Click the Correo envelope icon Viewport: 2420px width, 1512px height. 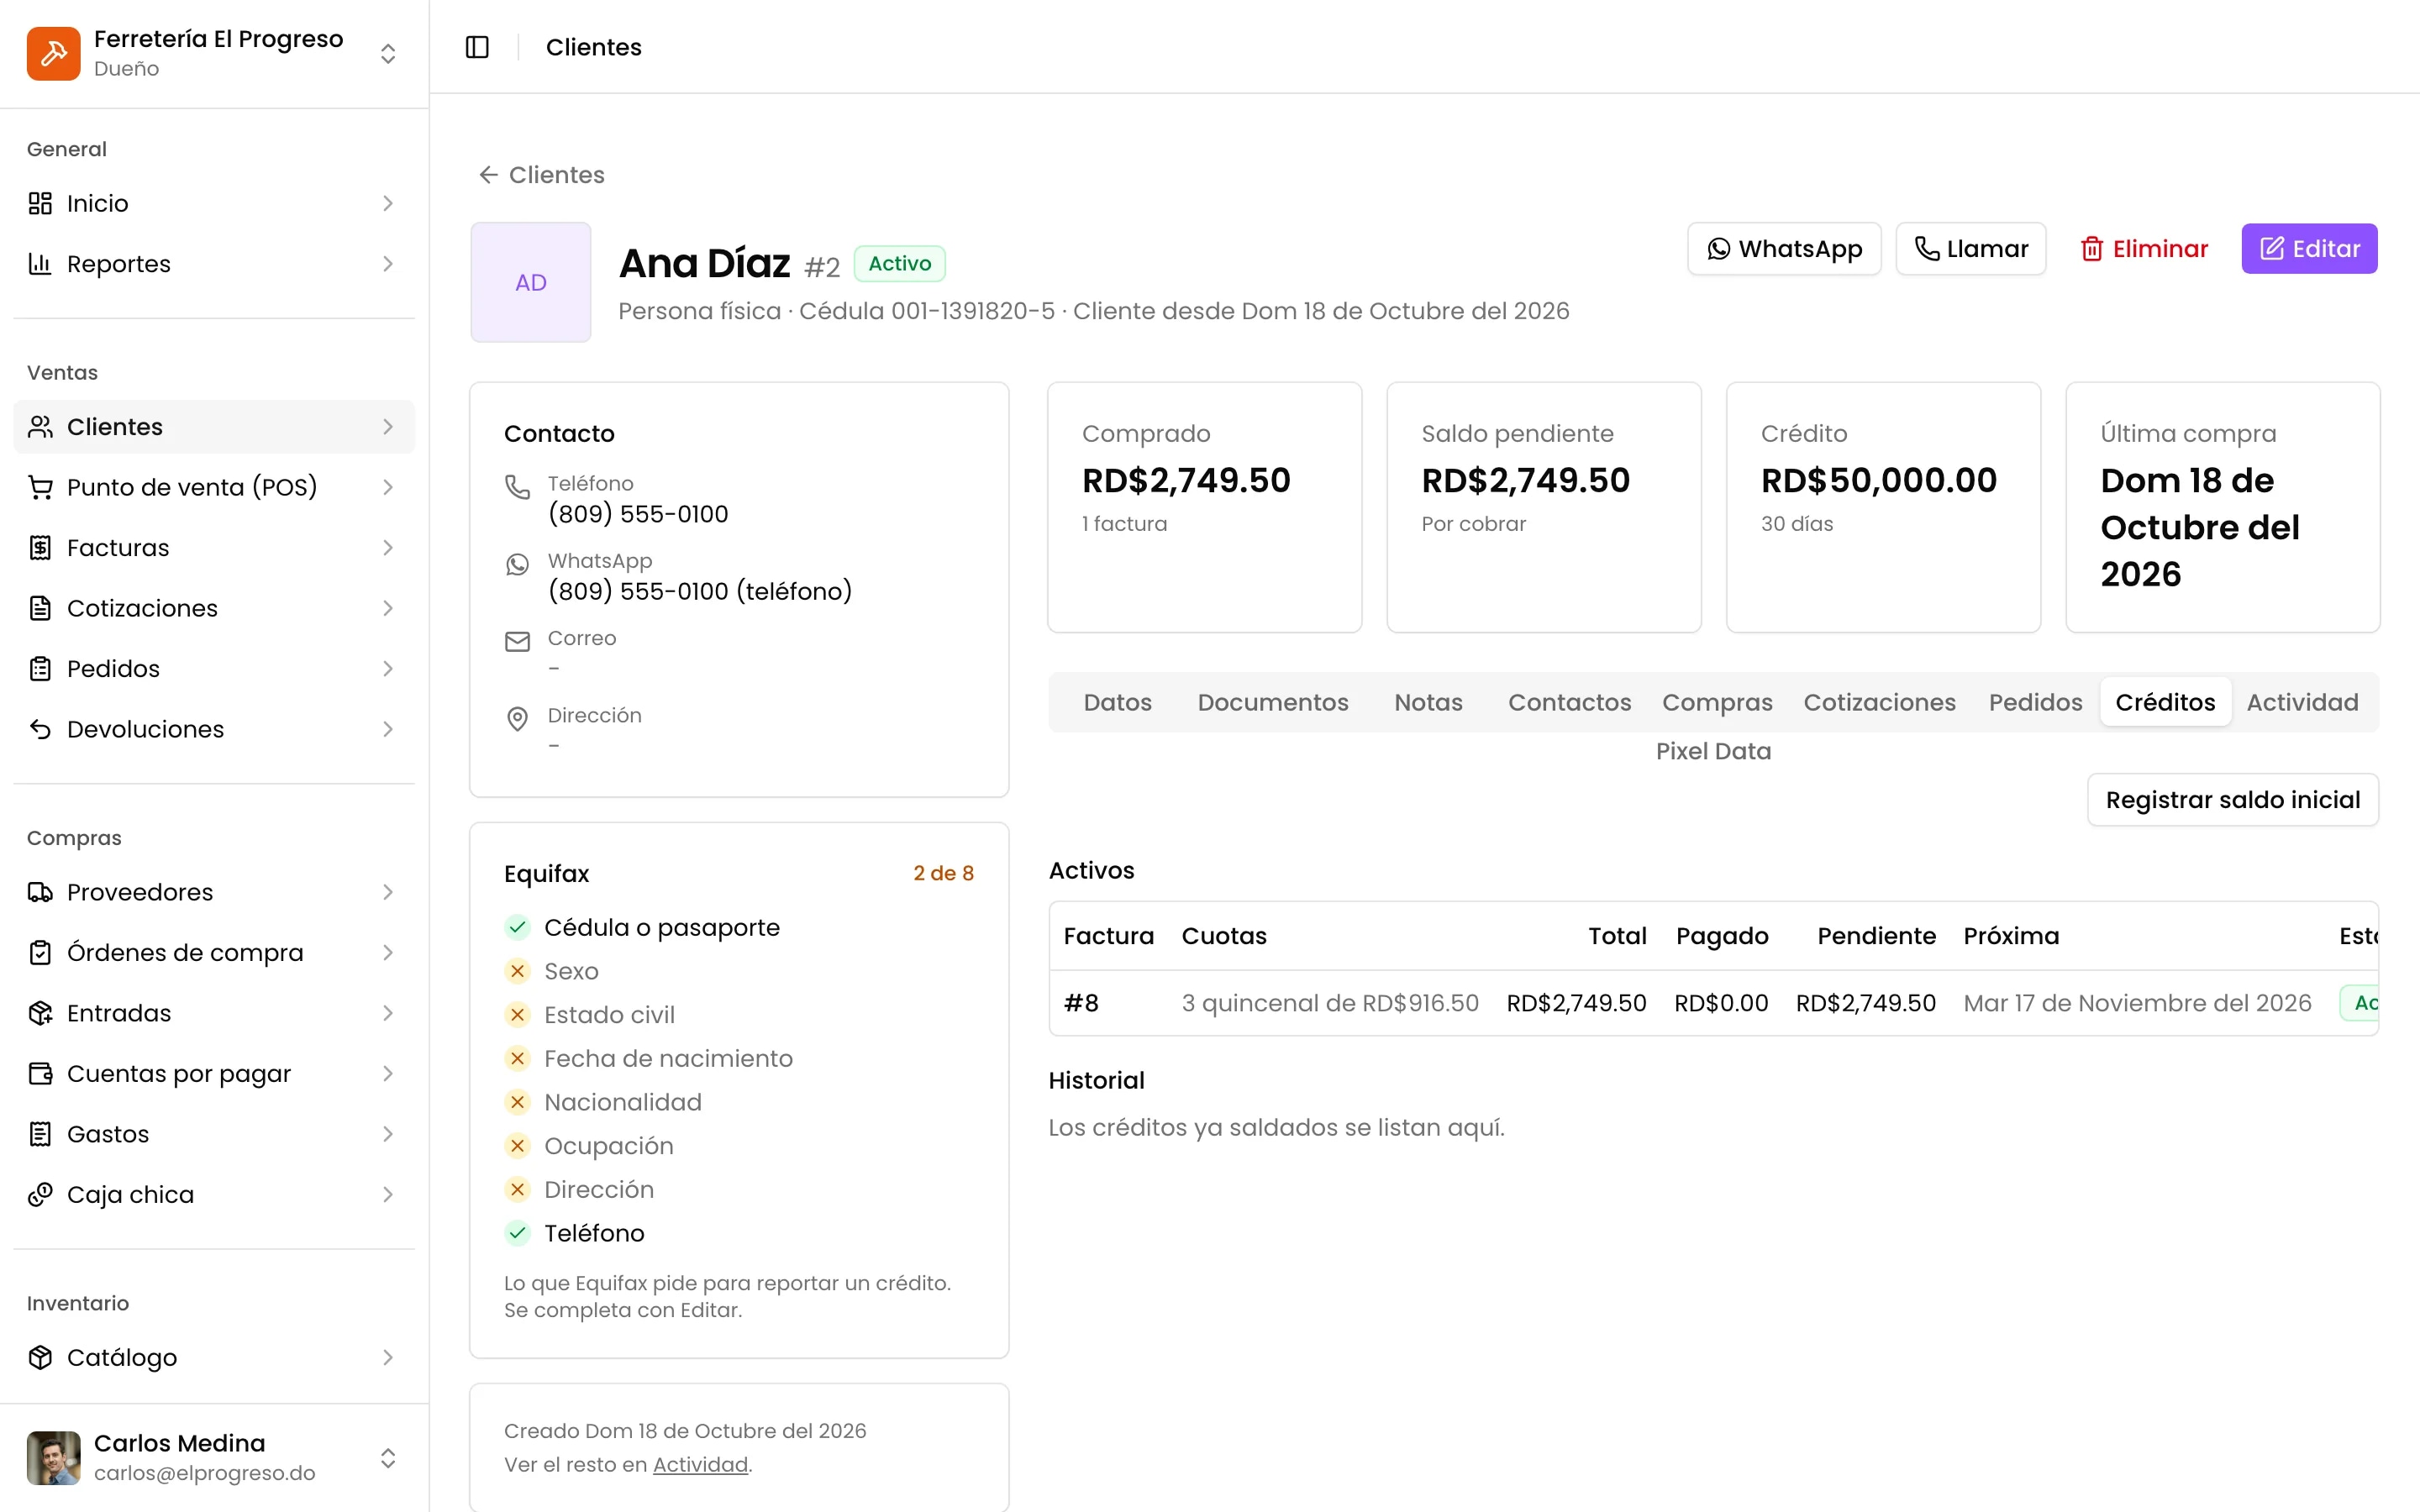point(517,642)
